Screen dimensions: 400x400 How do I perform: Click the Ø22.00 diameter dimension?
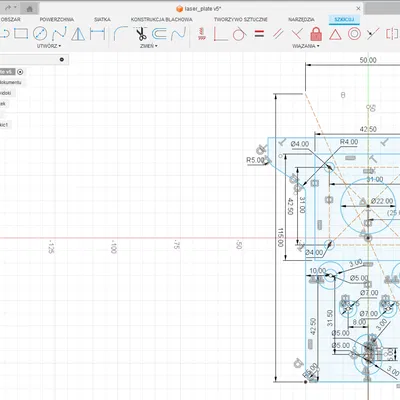coord(382,201)
